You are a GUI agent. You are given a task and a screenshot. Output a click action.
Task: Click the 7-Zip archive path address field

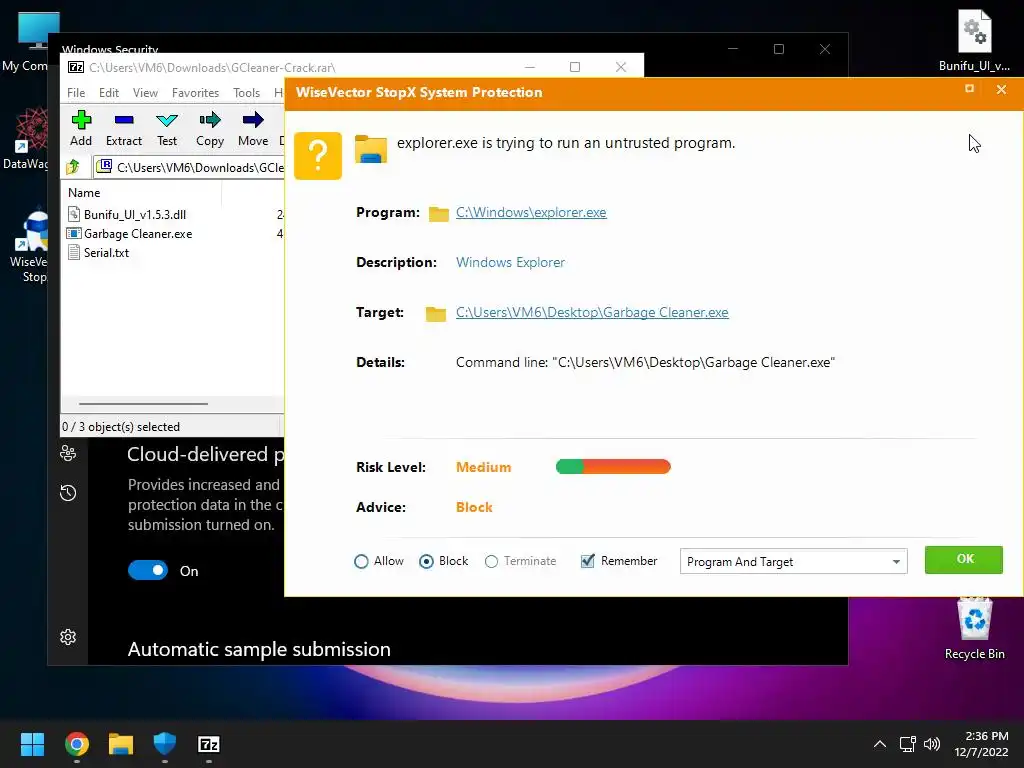point(189,167)
